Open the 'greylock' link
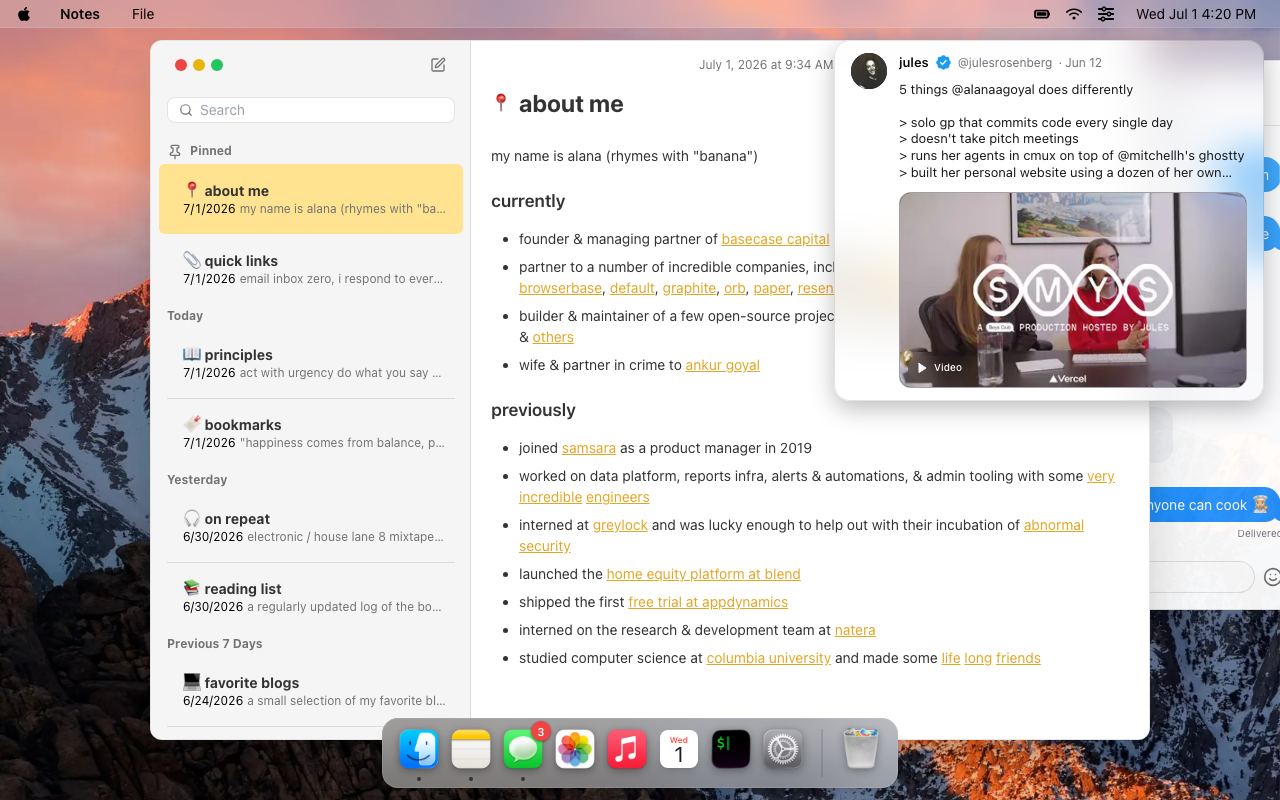Image resolution: width=1280 pixels, height=800 pixels. [x=620, y=525]
